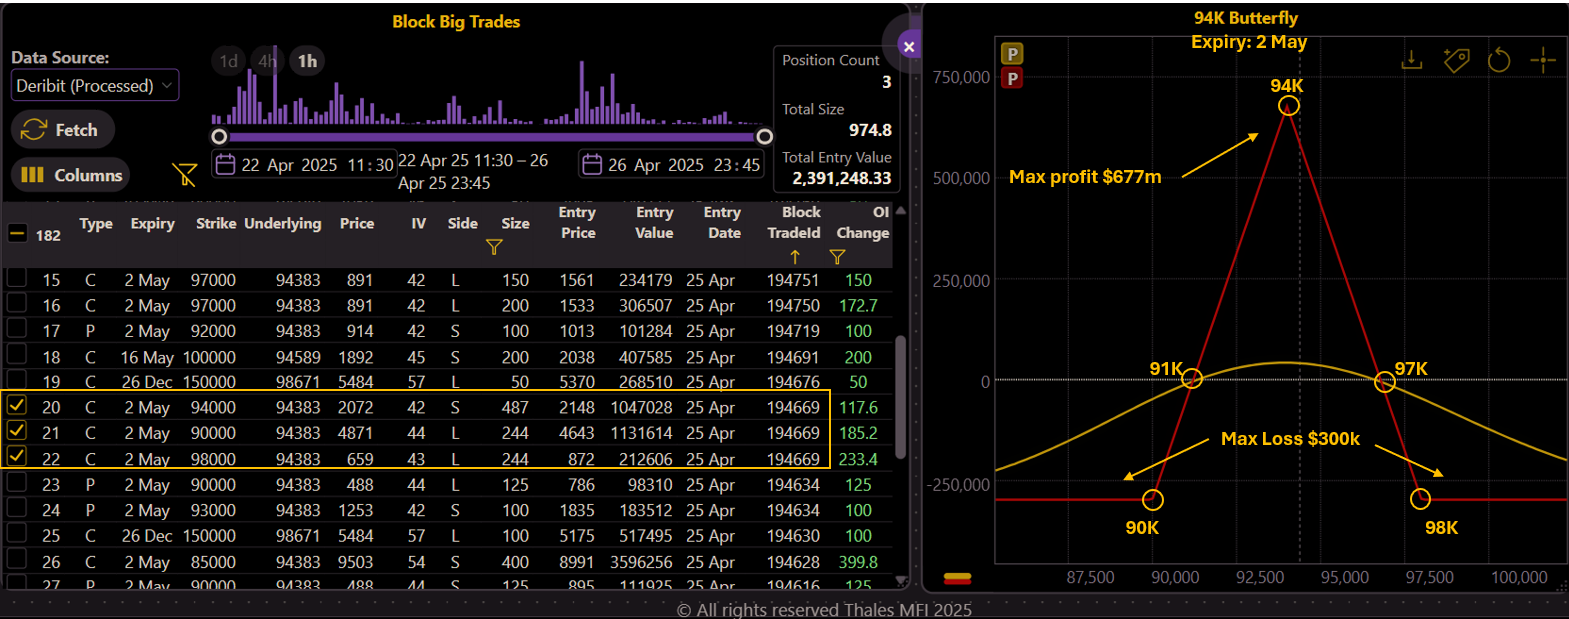Uncheck row 22 with strike 98000
This screenshot has width=1569, height=619.
click(x=17, y=457)
